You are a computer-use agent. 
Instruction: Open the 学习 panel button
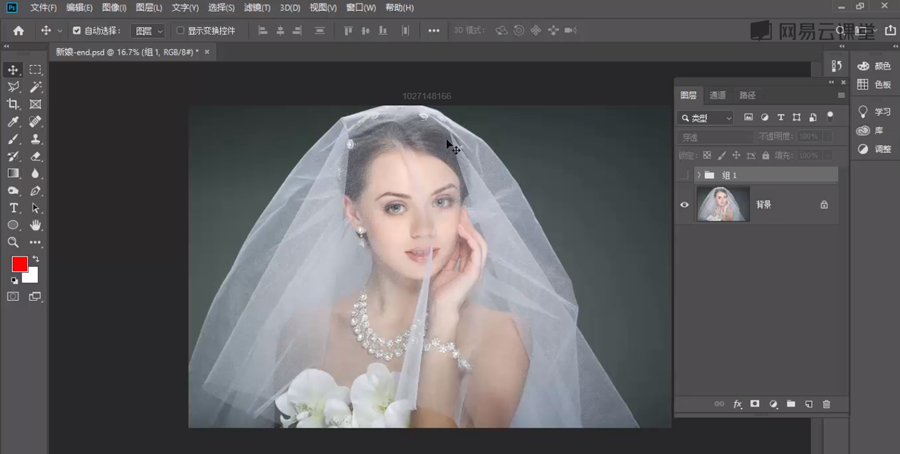point(873,112)
